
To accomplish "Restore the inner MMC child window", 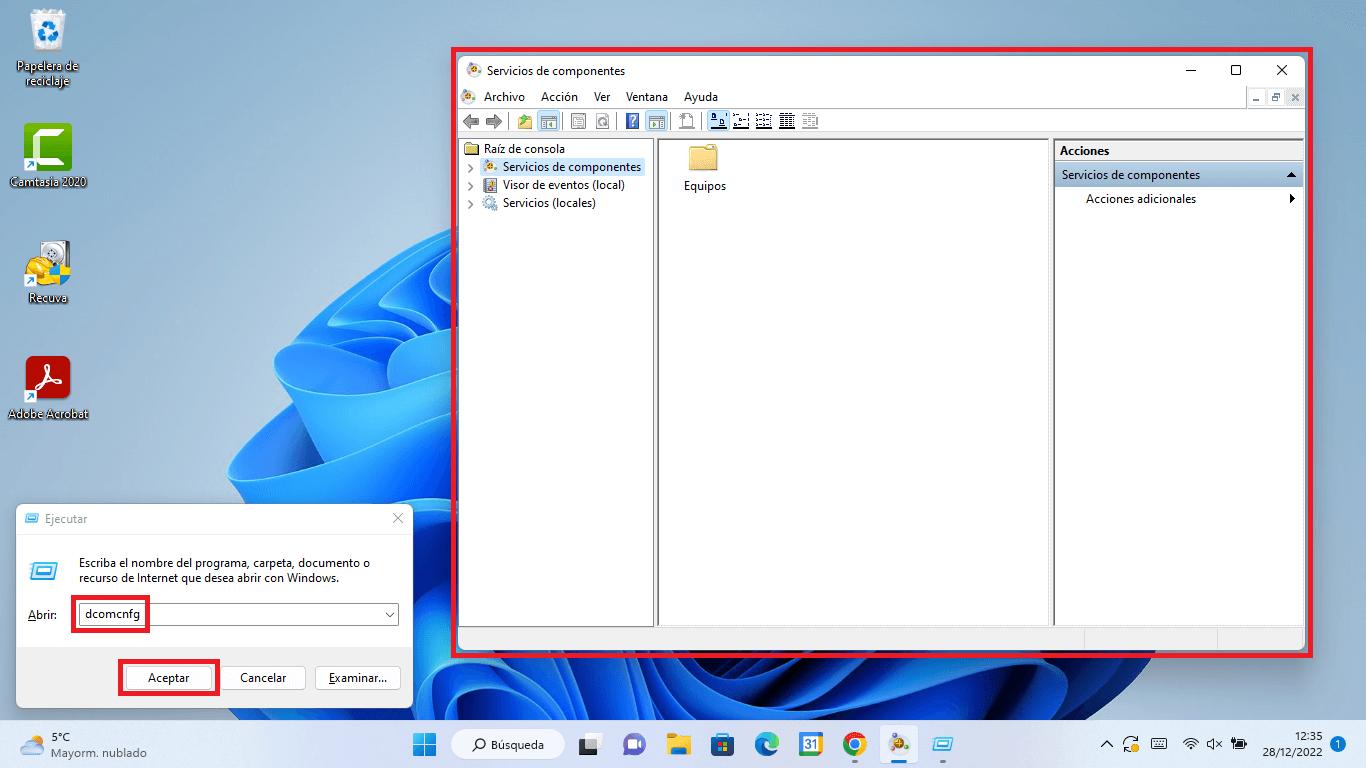I will (1276, 97).
